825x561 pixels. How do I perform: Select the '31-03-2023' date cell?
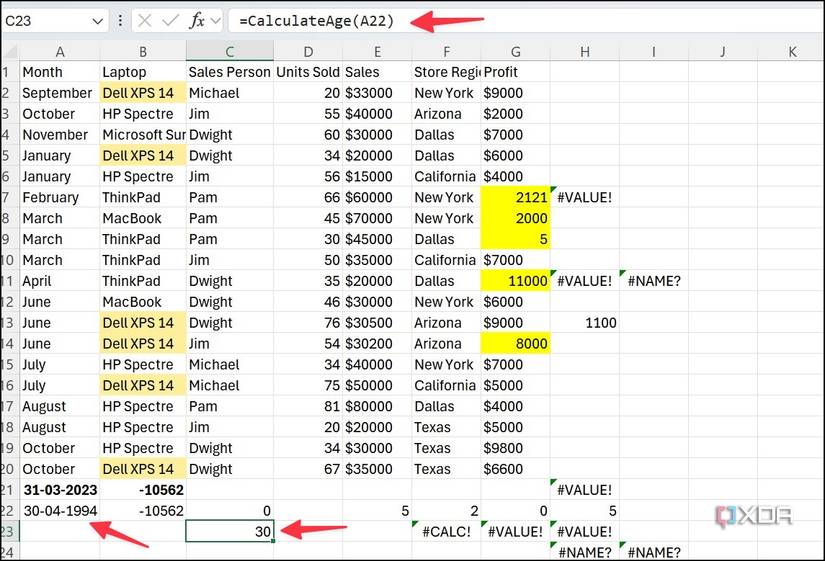(x=60, y=490)
